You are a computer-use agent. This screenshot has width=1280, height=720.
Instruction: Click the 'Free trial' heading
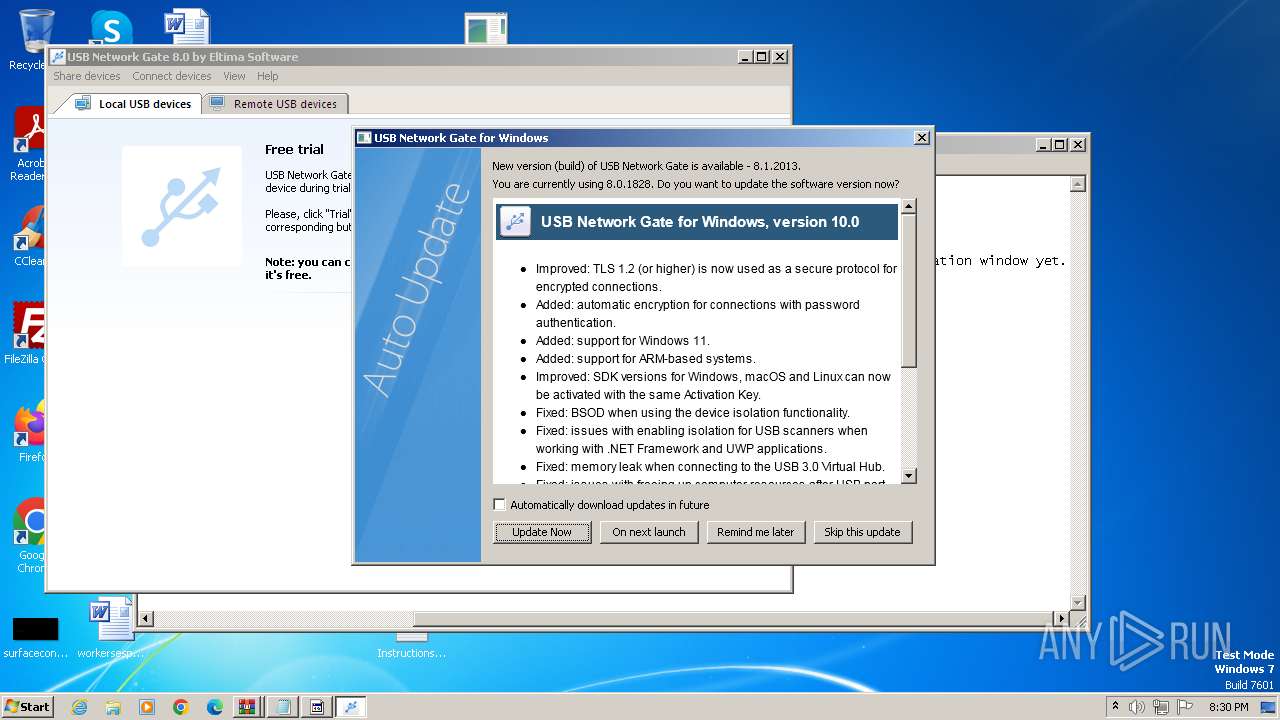click(x=294, y=149)
